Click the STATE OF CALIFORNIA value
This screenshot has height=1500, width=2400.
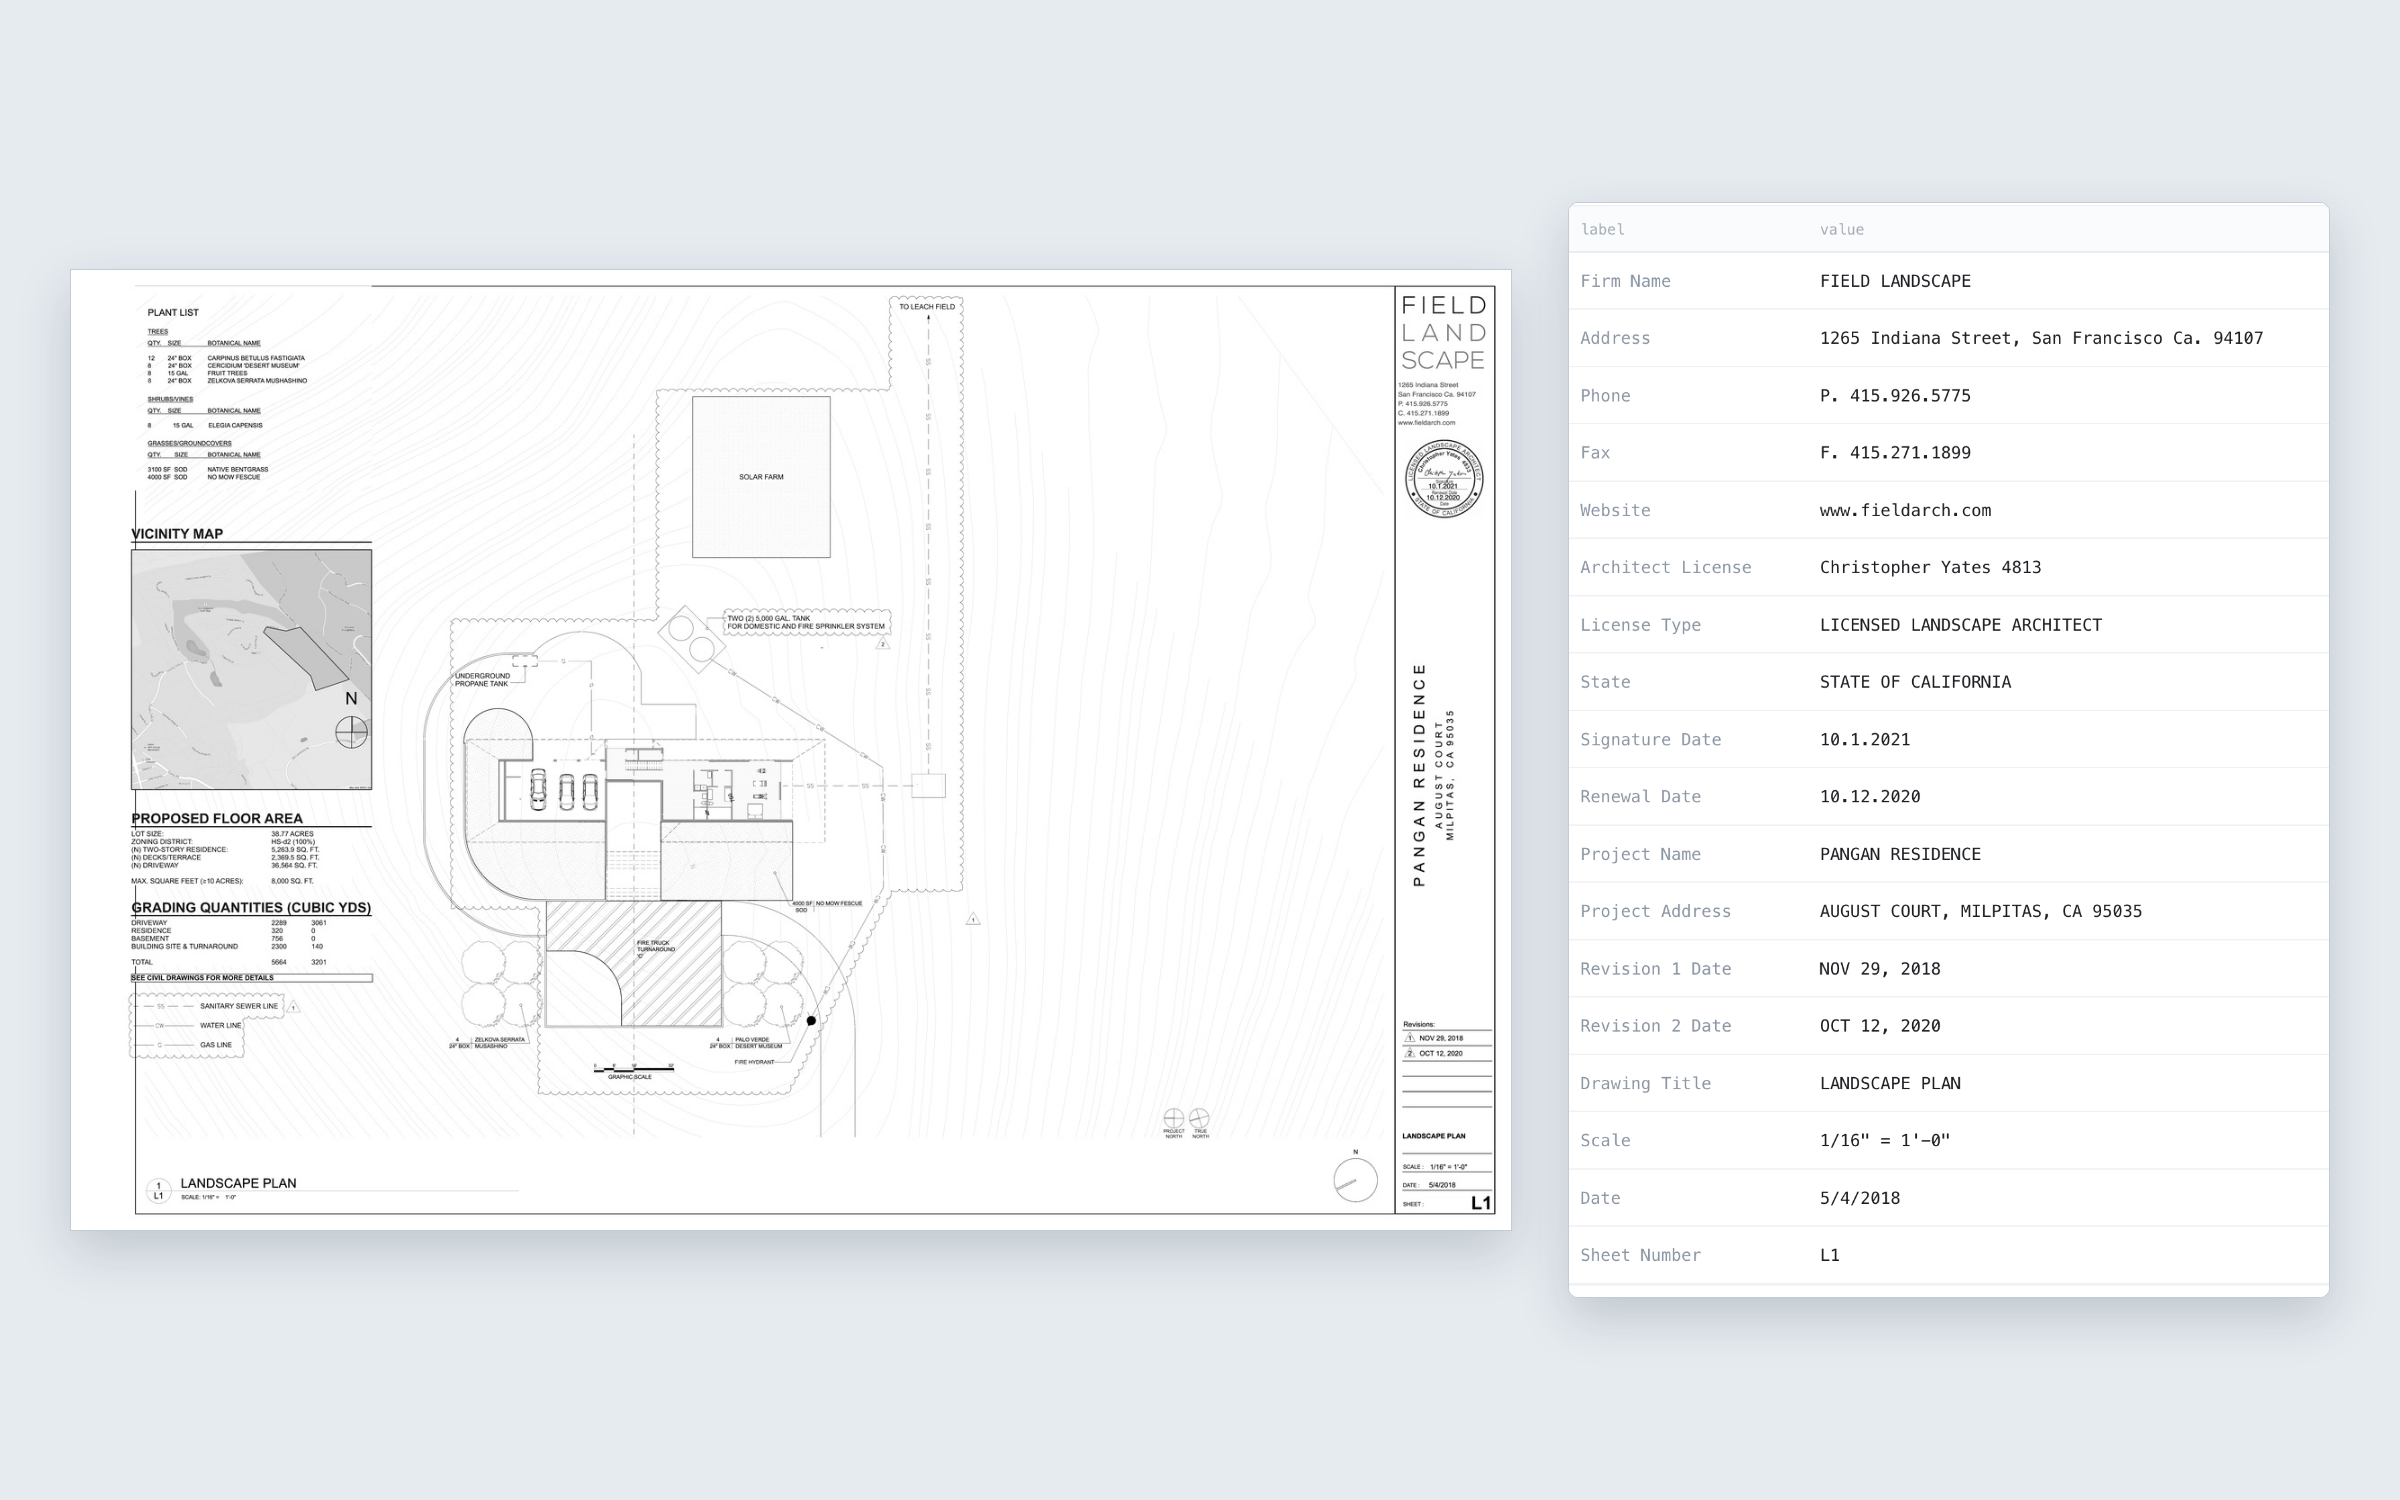pos(1915,682)
